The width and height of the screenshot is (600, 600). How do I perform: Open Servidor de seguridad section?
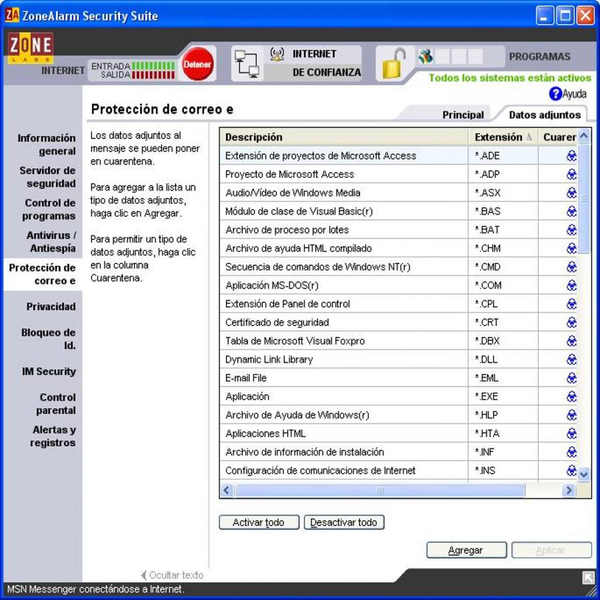point(47,177)
